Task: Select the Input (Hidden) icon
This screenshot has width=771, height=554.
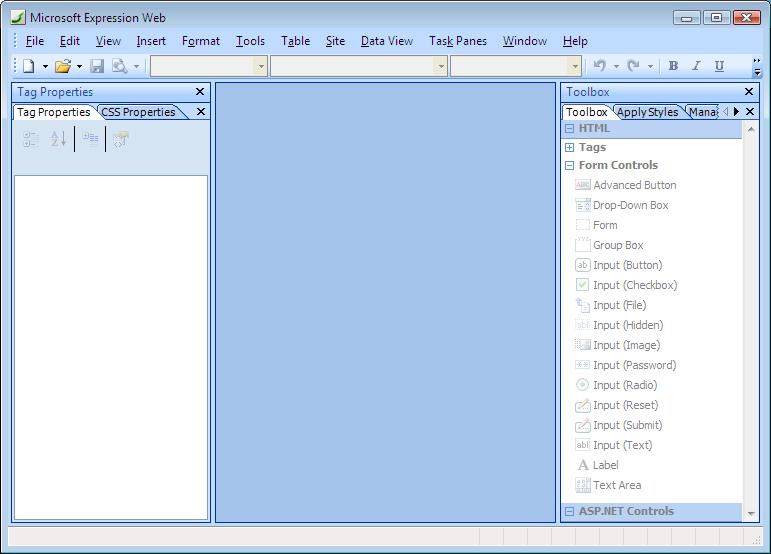Action: pos(583,325)
